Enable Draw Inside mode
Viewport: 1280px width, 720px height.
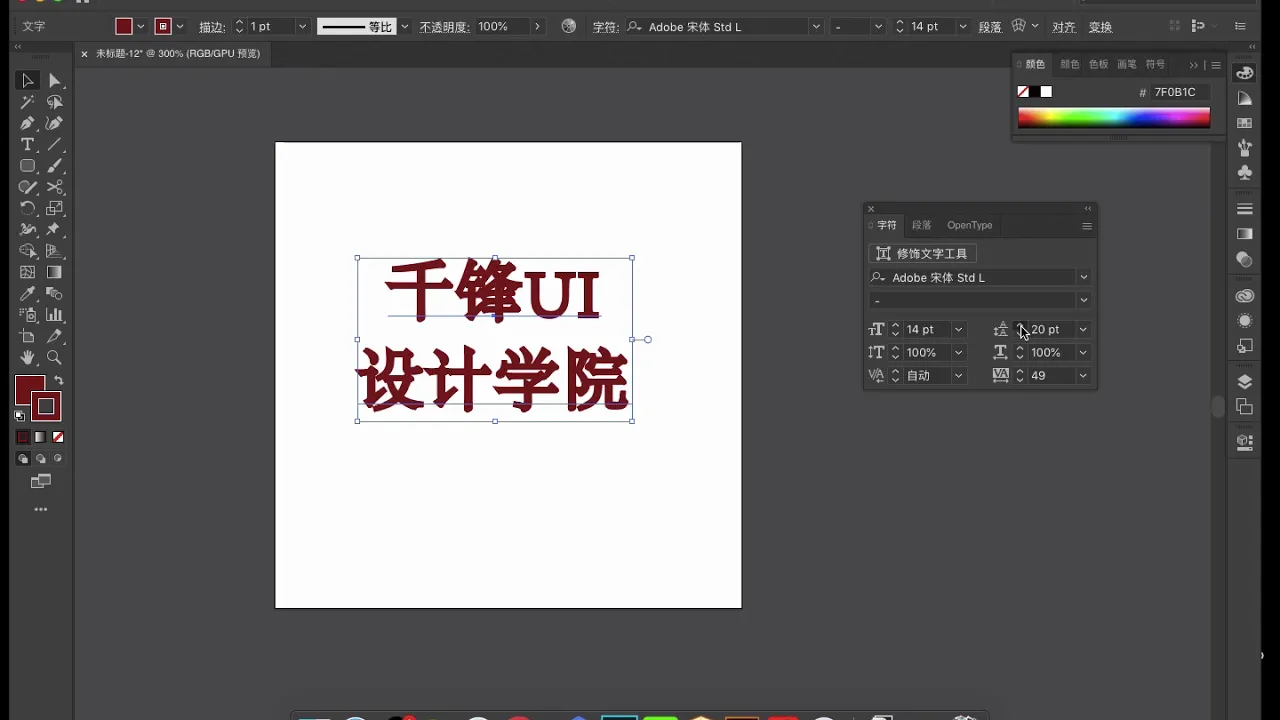tap(58, 459)
